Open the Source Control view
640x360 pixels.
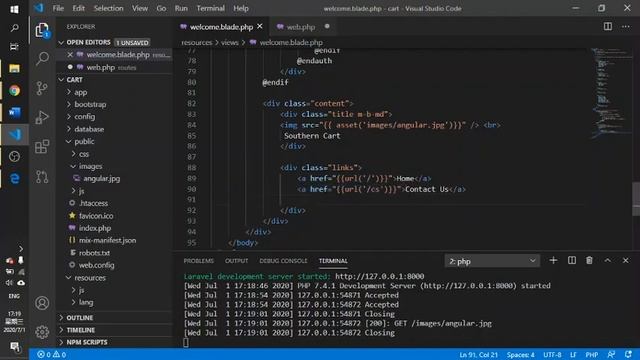pyautogui.click(x=42, y=88)
